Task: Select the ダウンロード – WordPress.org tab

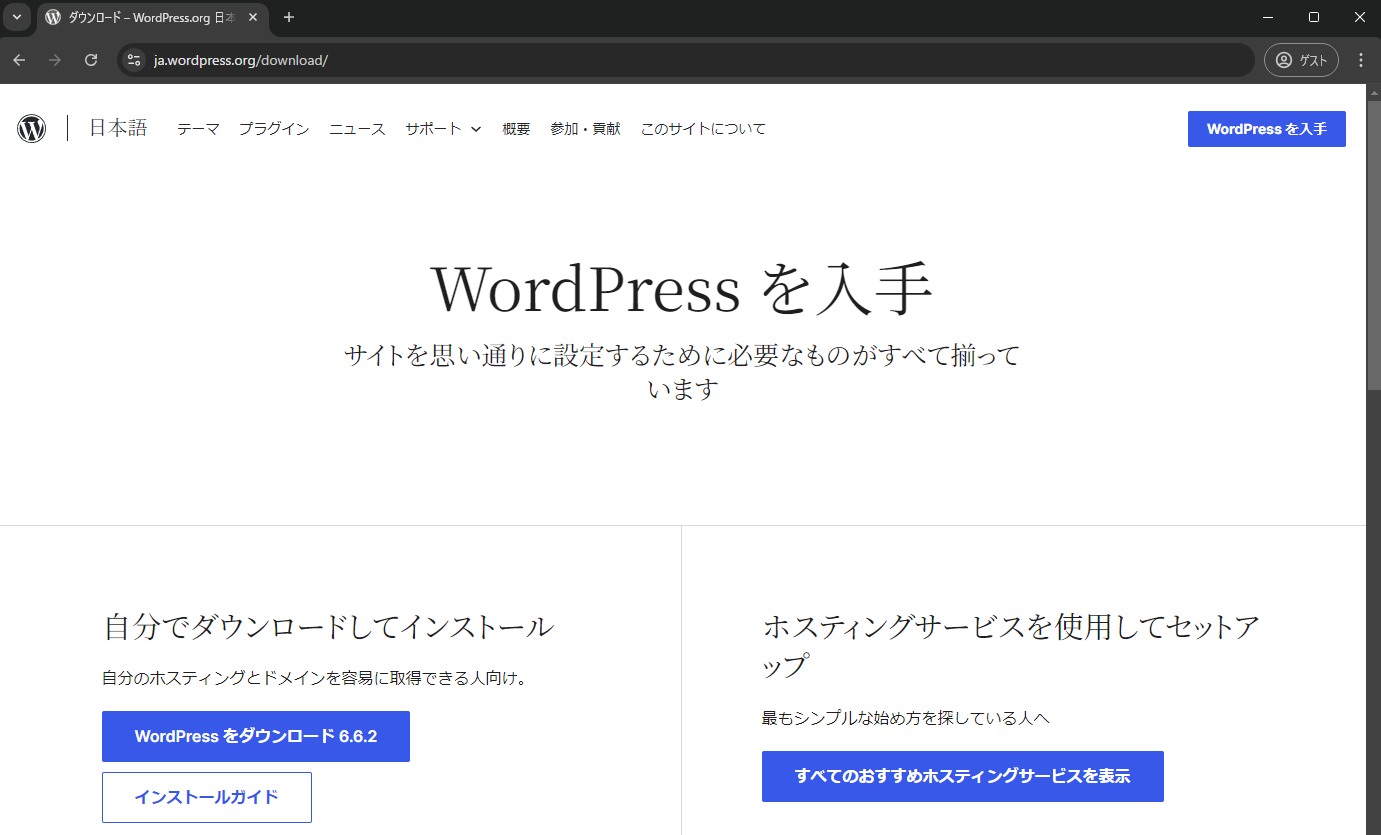Action: click(152, 18)
